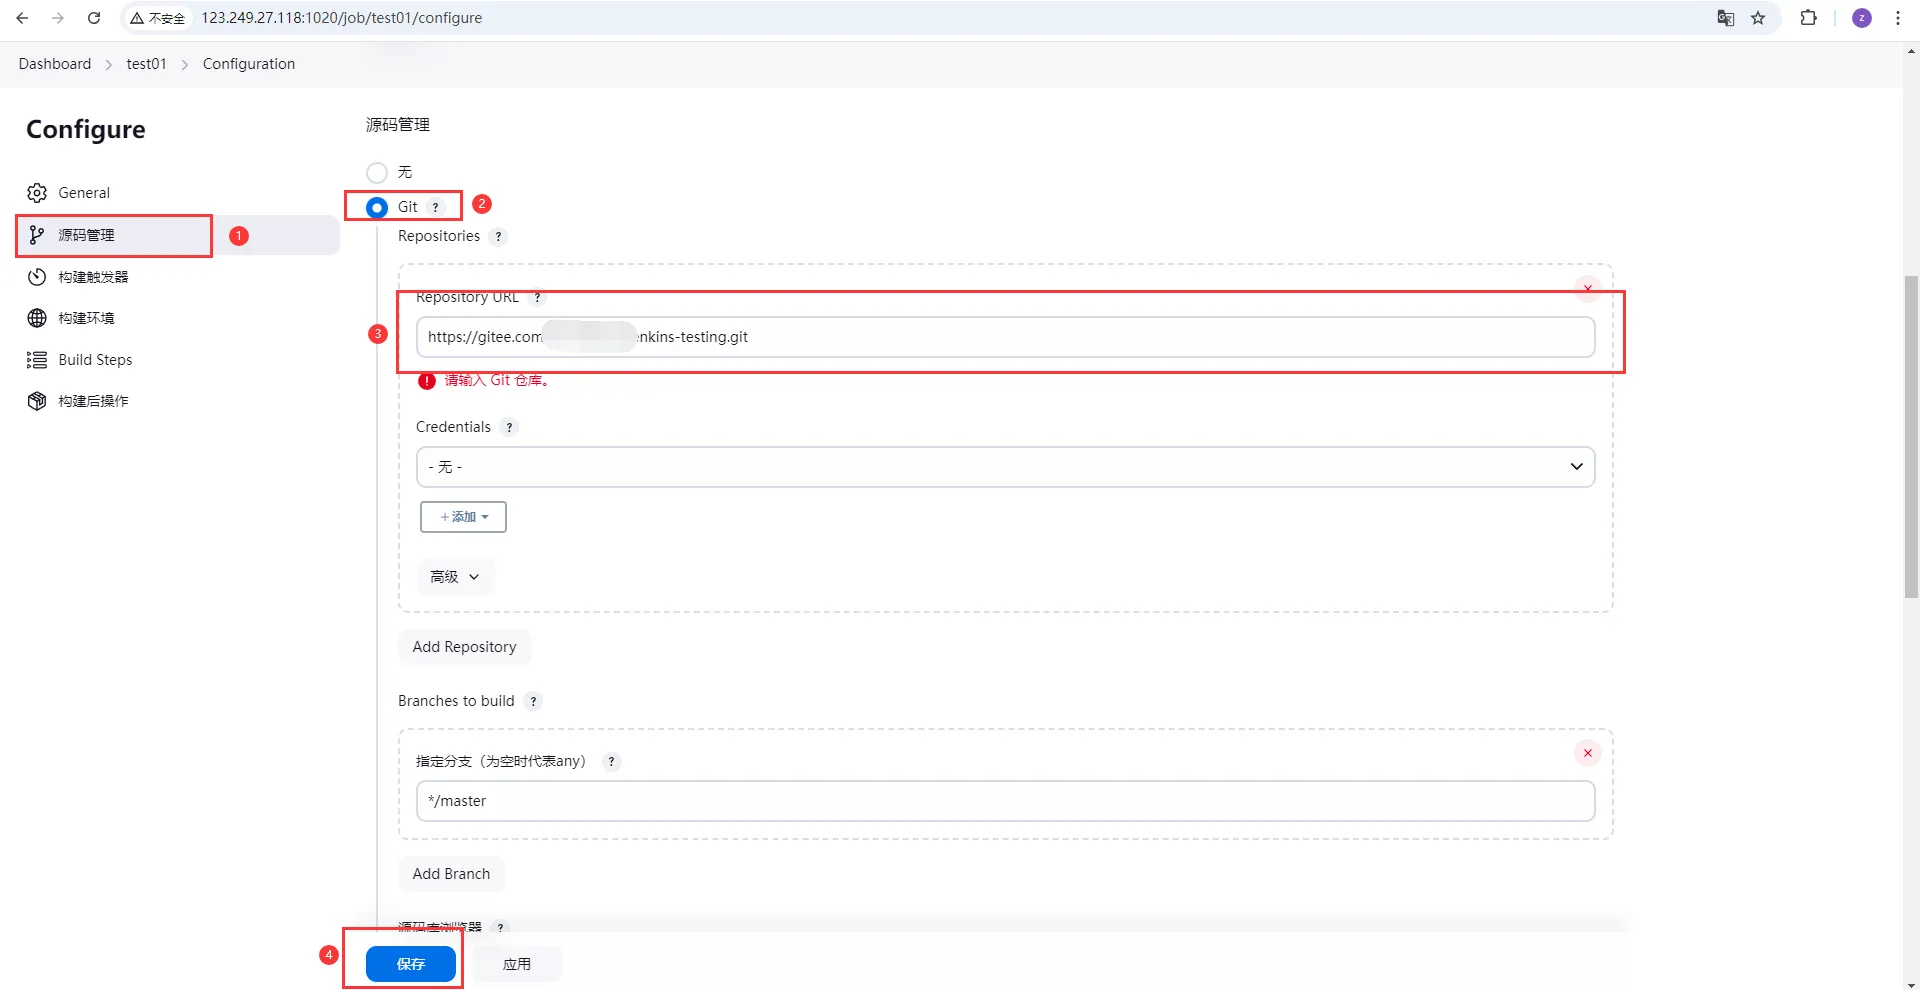Open the user profile avatar
This screenshot has height=990, width=1920.
coord(1862,18)
